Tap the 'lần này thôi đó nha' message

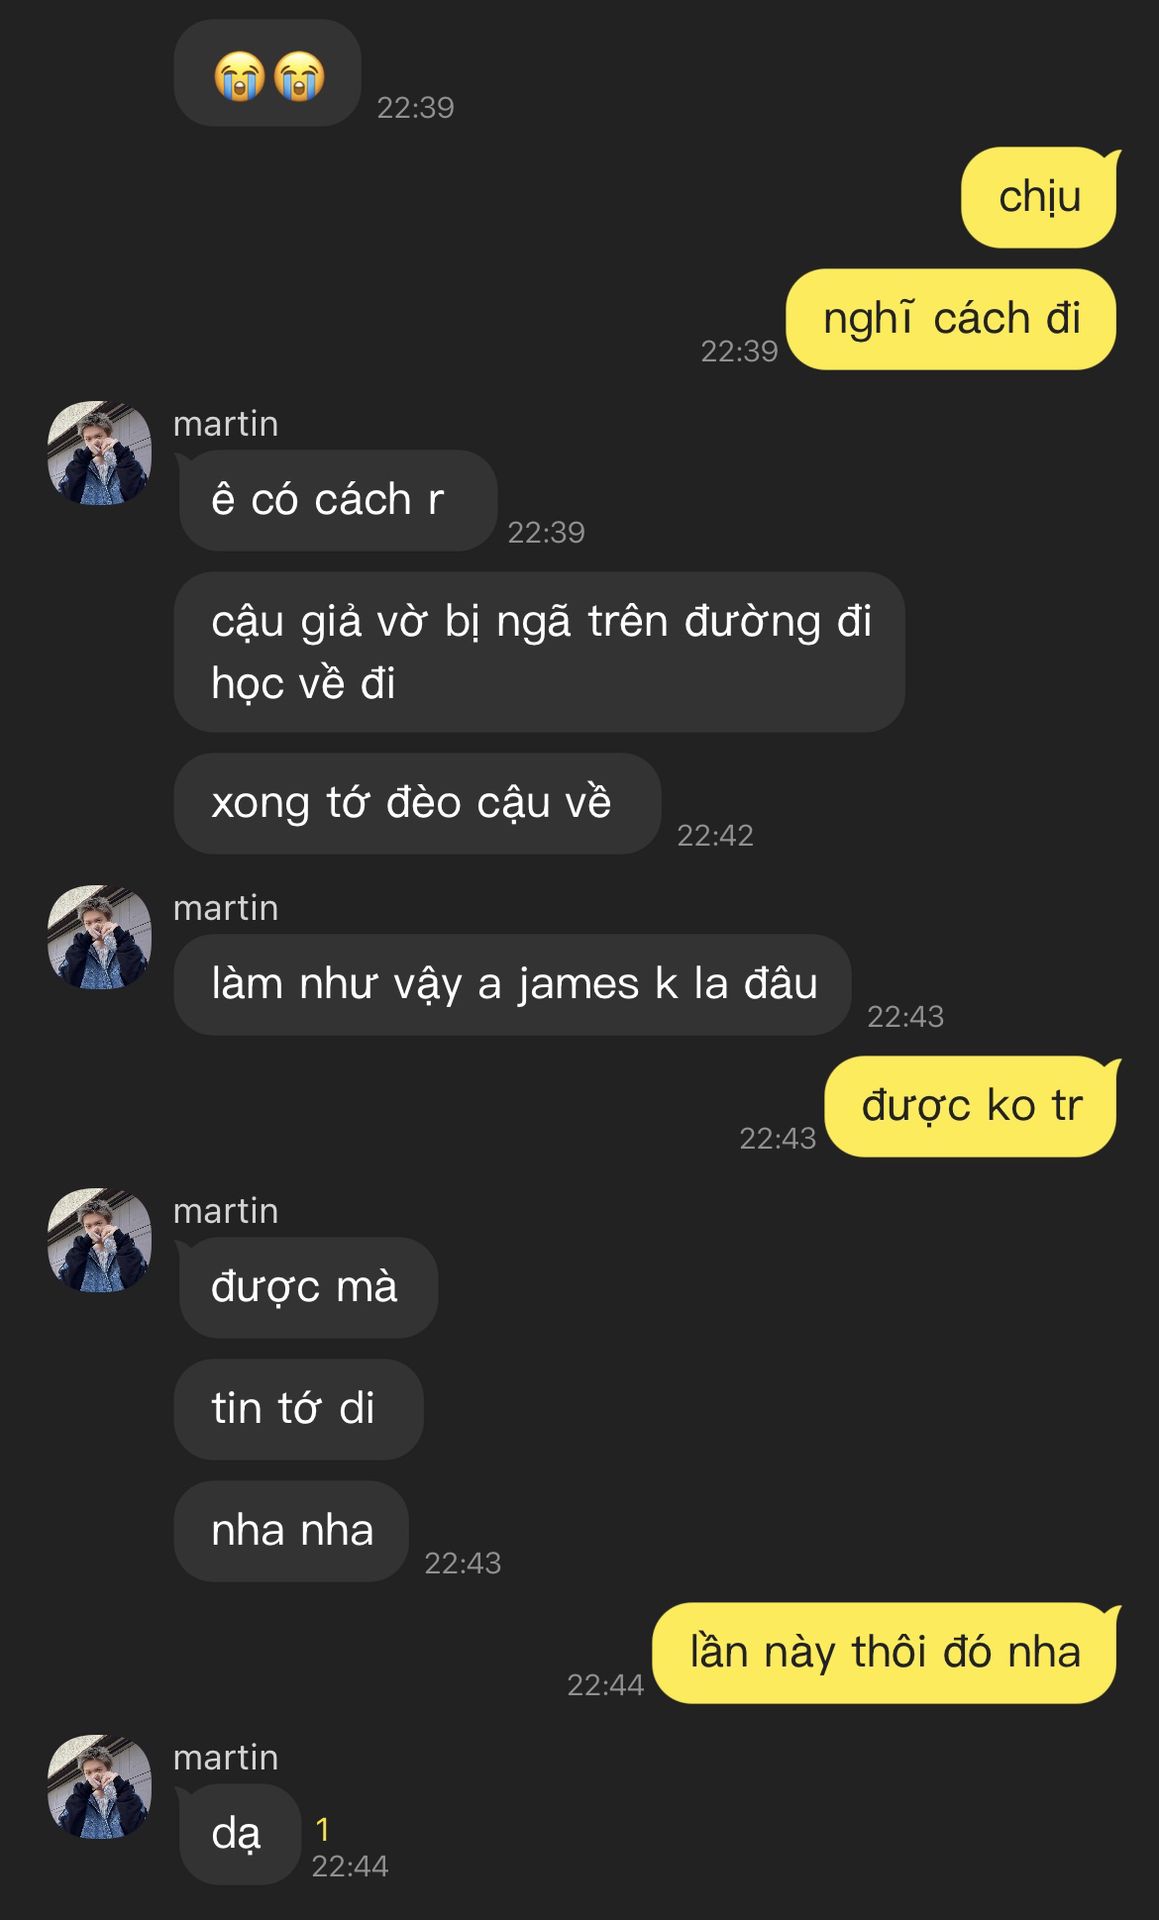coord(885,1653)
